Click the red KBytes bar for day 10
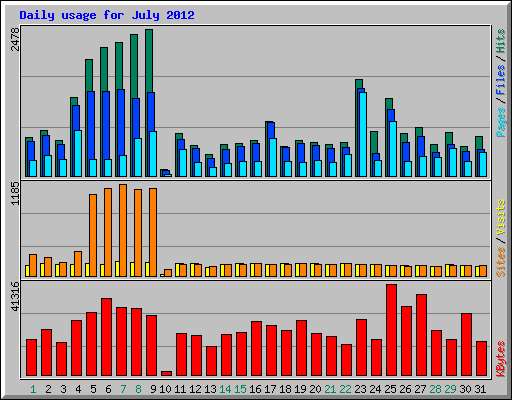The width and height of the screenshot is (512, 400). click(166, 374)
